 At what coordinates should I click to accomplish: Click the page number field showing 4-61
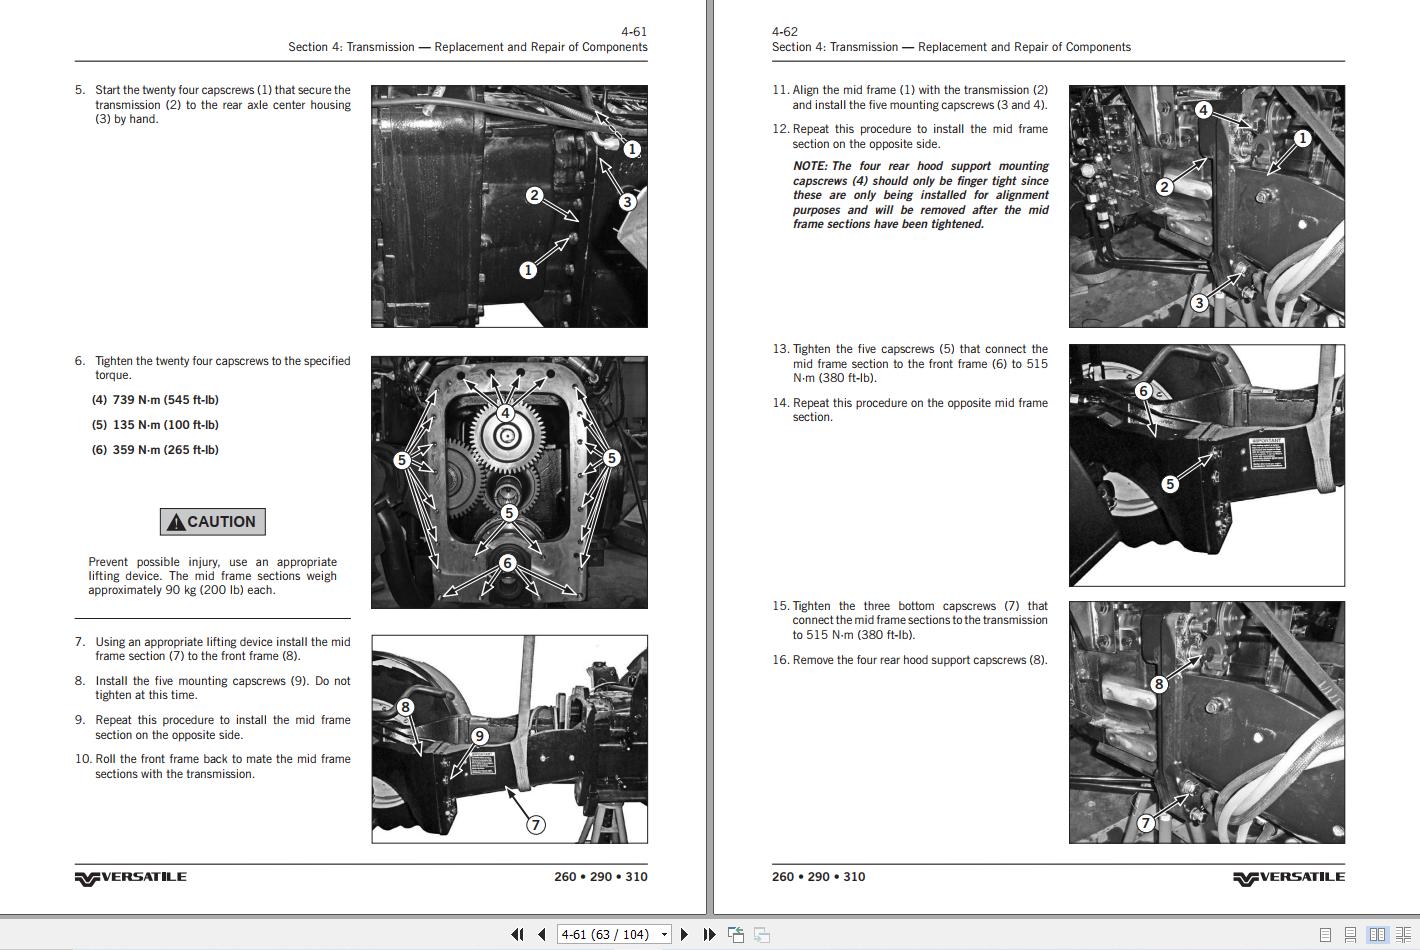(x=607, y=934)
